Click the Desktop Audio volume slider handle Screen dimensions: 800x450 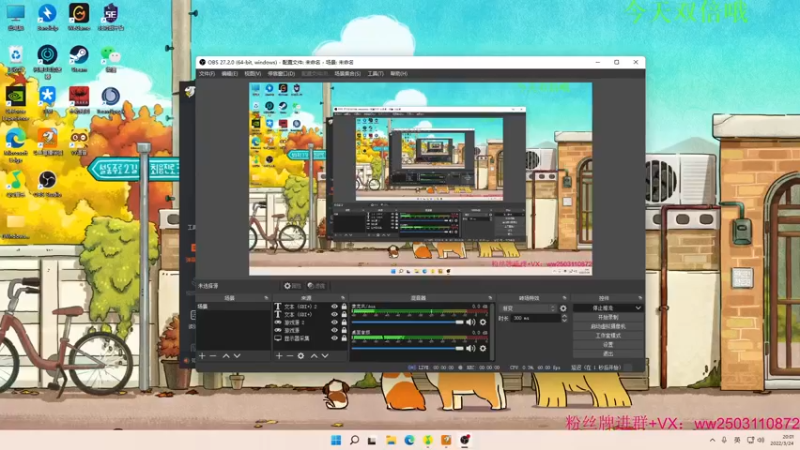tap(459, 348)
